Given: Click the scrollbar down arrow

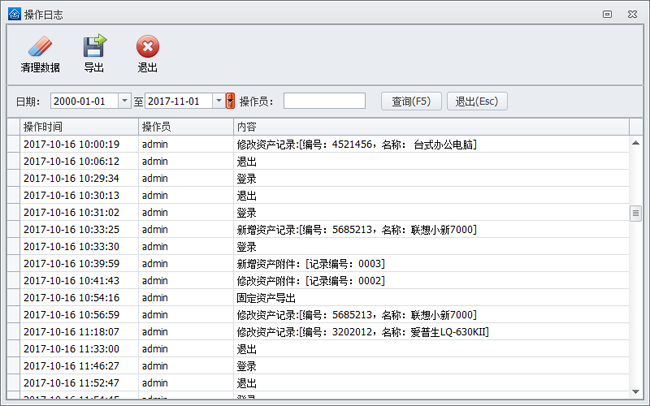Looking at the screenshot, I should 635,390.
